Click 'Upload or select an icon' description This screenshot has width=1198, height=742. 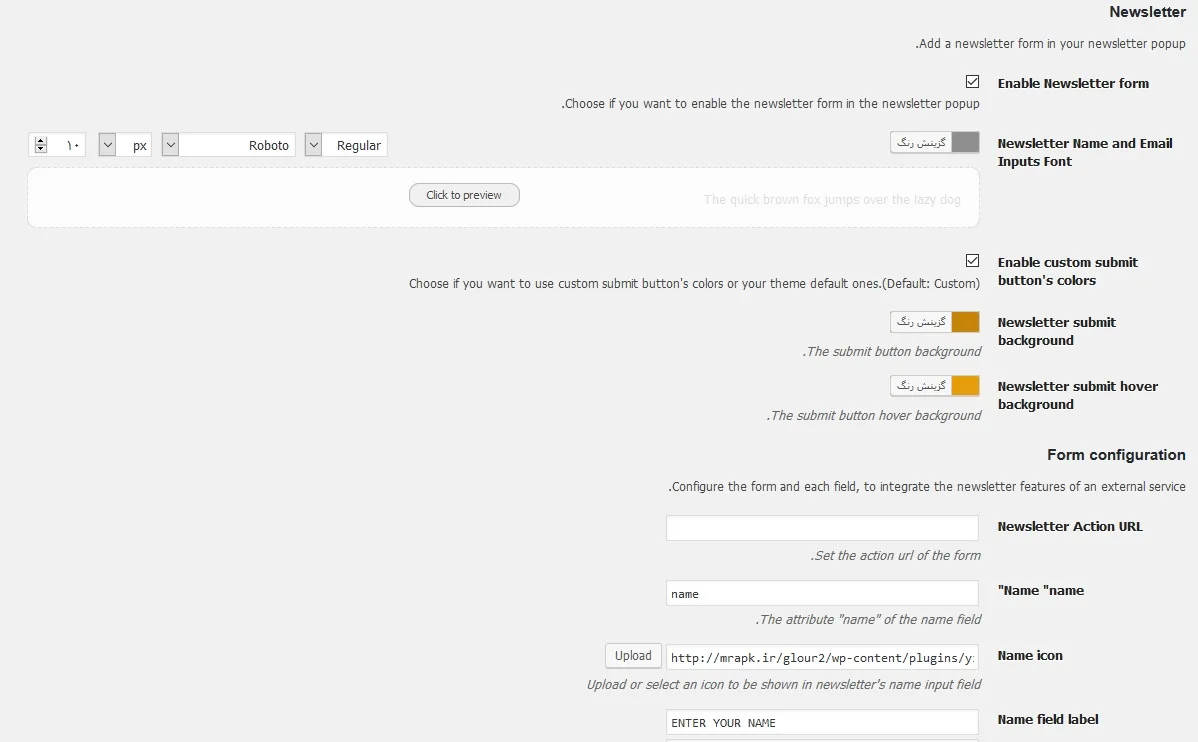783,685
